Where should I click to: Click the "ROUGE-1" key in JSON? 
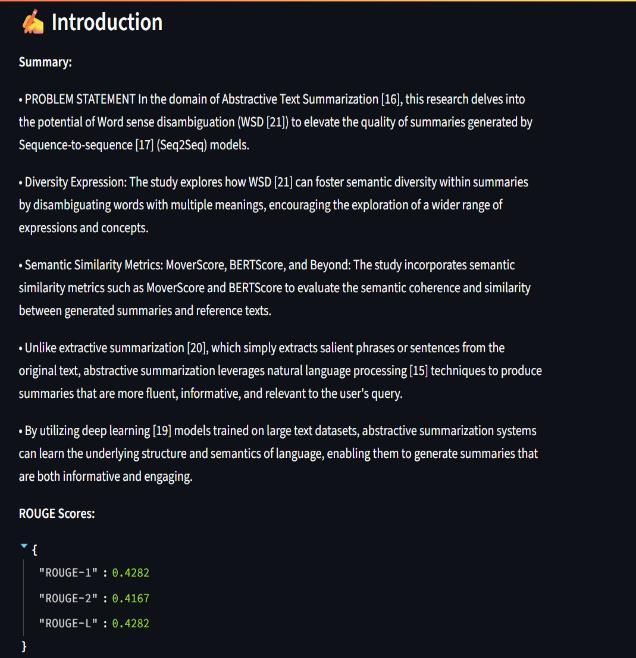[x=68, y=573]
